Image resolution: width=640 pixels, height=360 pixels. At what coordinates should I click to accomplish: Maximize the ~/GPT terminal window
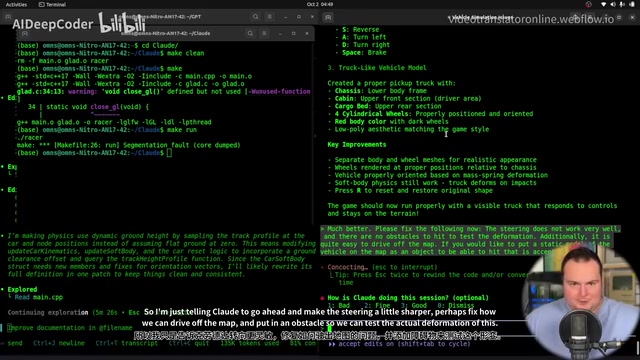pos(299,17)
